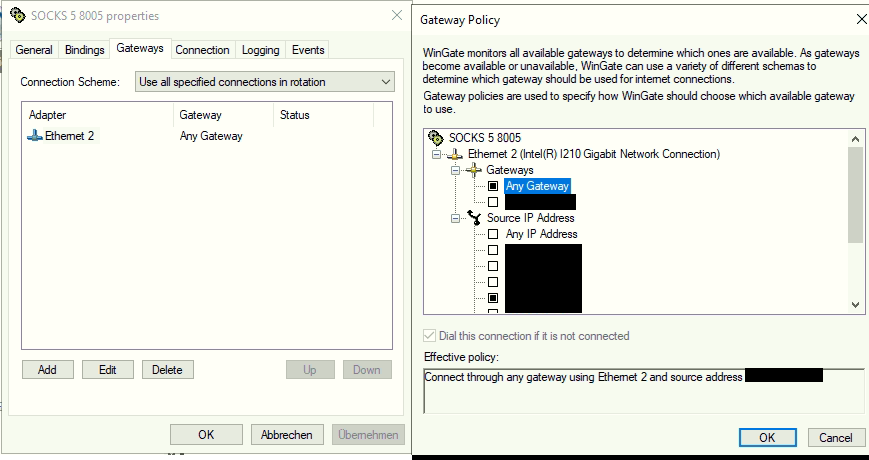The height and width of the screenshot is (460, 869).
Task: Click the Delete button
Action: click(x=167, y=370)
